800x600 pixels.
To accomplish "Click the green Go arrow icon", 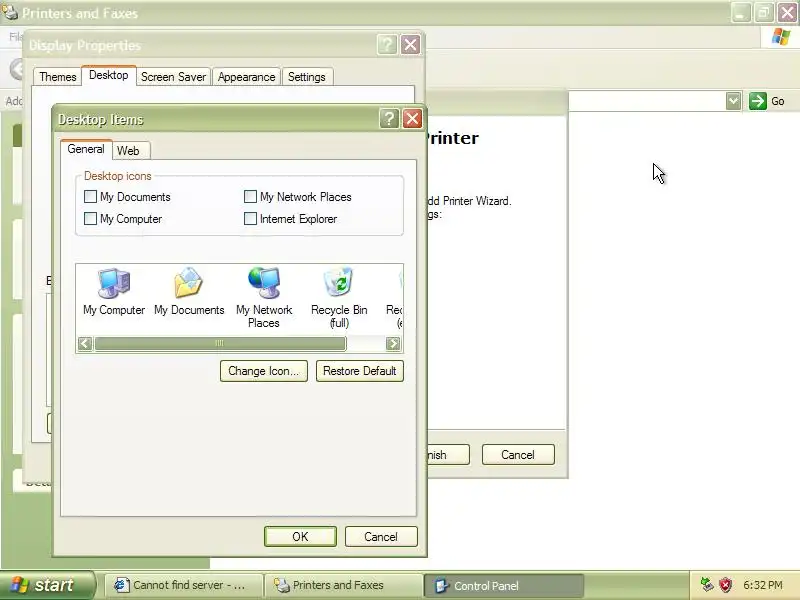I will (758, 101).
